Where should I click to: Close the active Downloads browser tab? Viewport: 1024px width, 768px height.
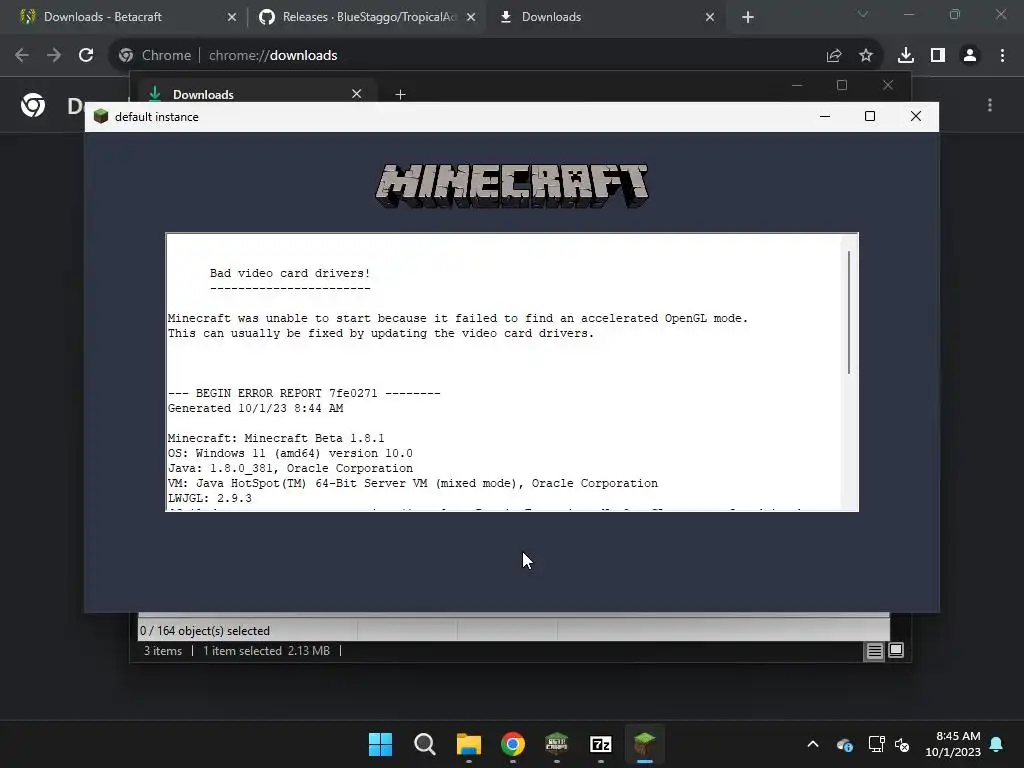point(710,17)
